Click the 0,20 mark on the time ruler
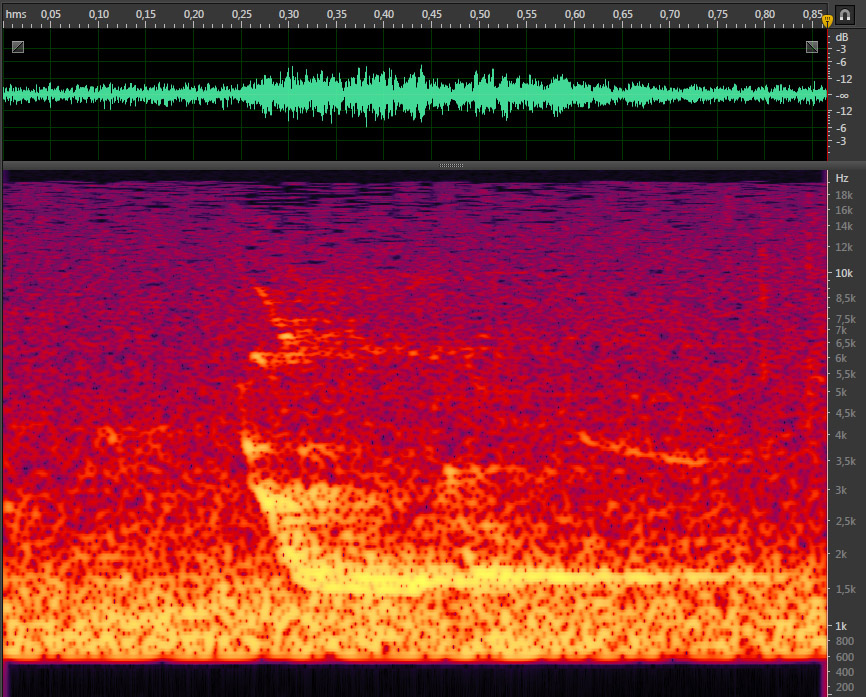 (x=194, y=14)
